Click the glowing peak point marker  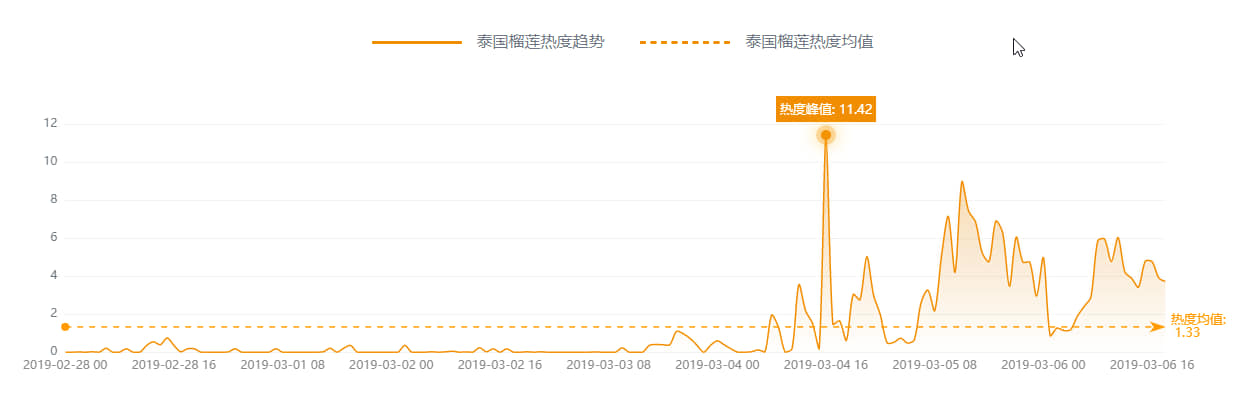(826, 135)
